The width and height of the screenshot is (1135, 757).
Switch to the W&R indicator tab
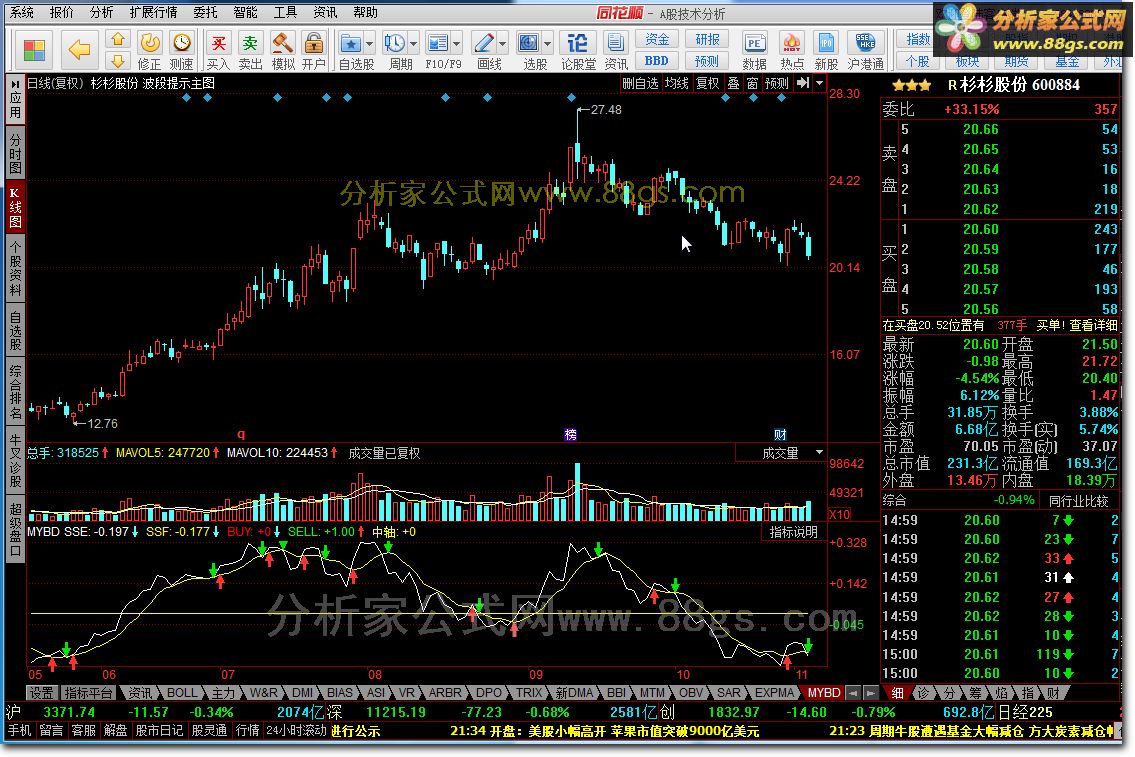263,693
